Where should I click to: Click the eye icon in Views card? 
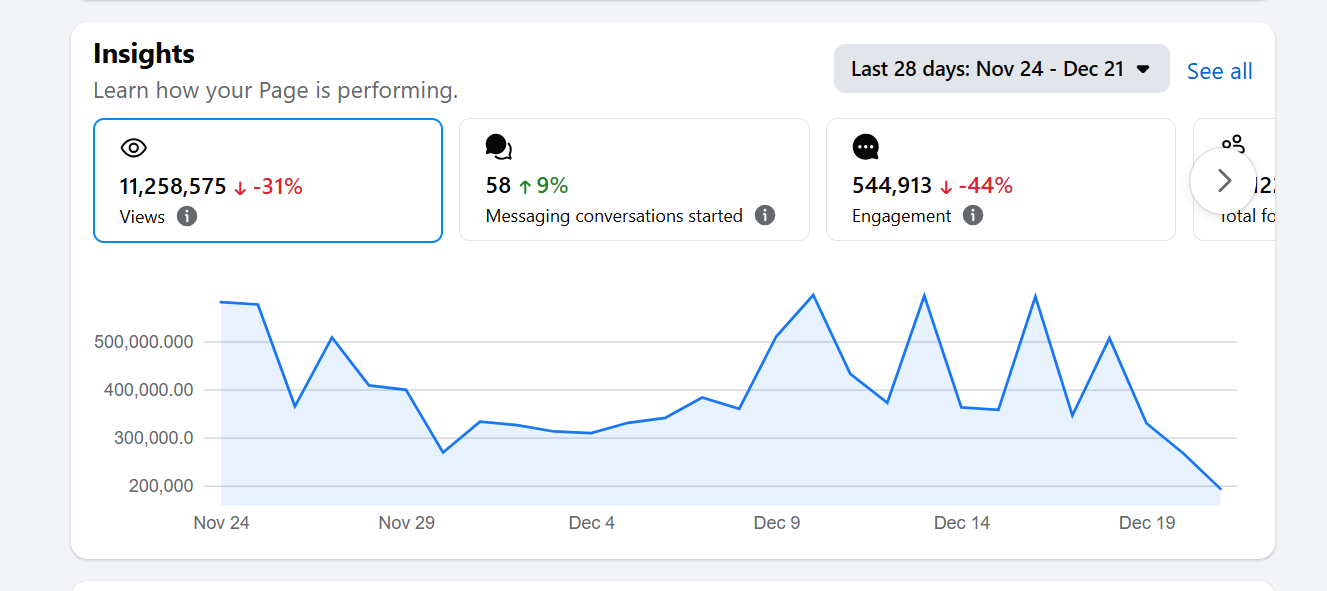pyautogui.click(x=134, y=148)
